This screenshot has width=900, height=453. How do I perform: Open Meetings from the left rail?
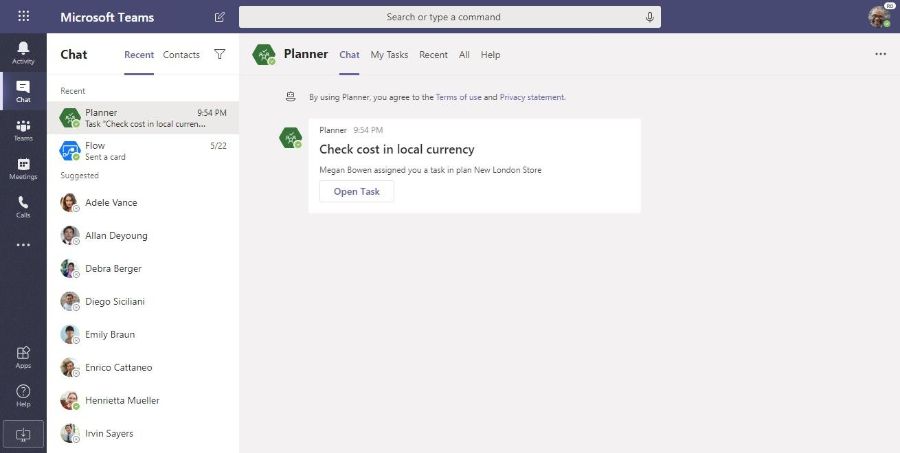(23, 169)
